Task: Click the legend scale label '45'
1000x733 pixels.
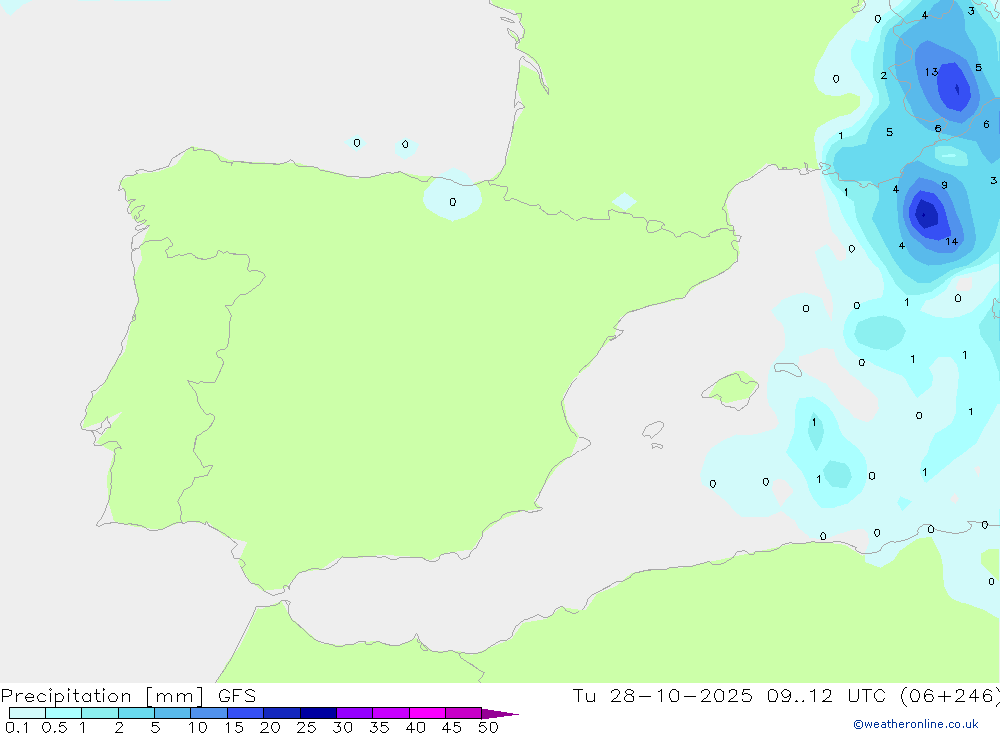Action: [452, 727]
